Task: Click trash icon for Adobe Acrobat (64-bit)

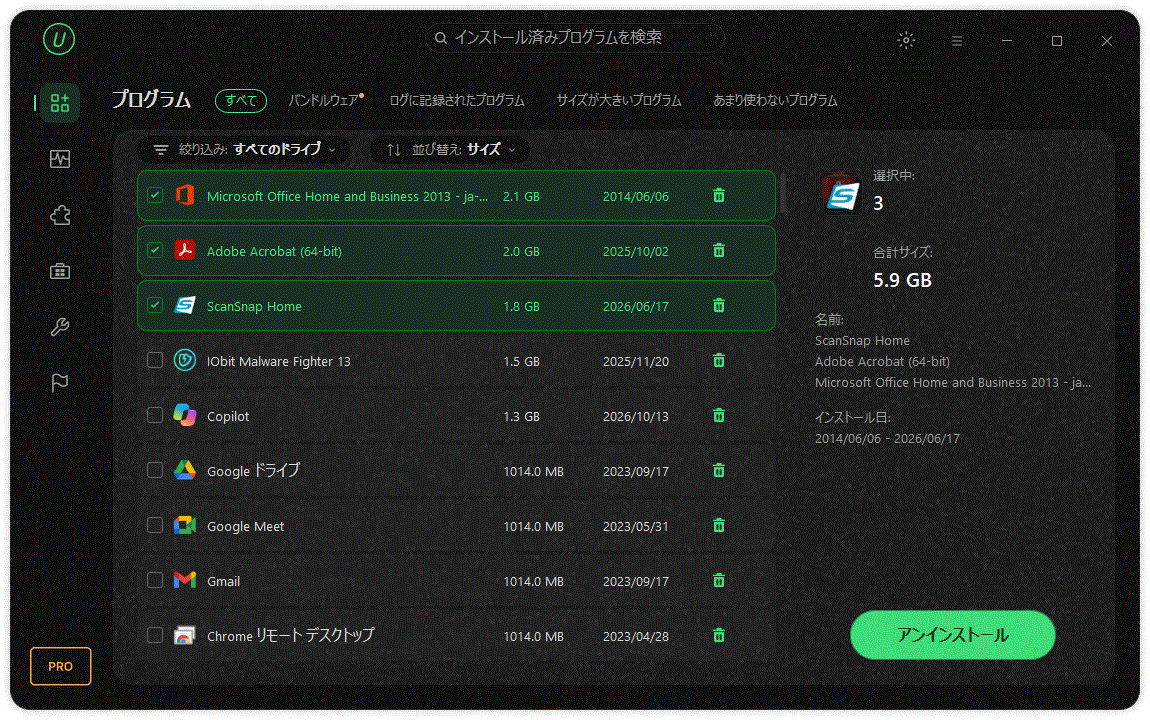Action: (x=719, y=251)
